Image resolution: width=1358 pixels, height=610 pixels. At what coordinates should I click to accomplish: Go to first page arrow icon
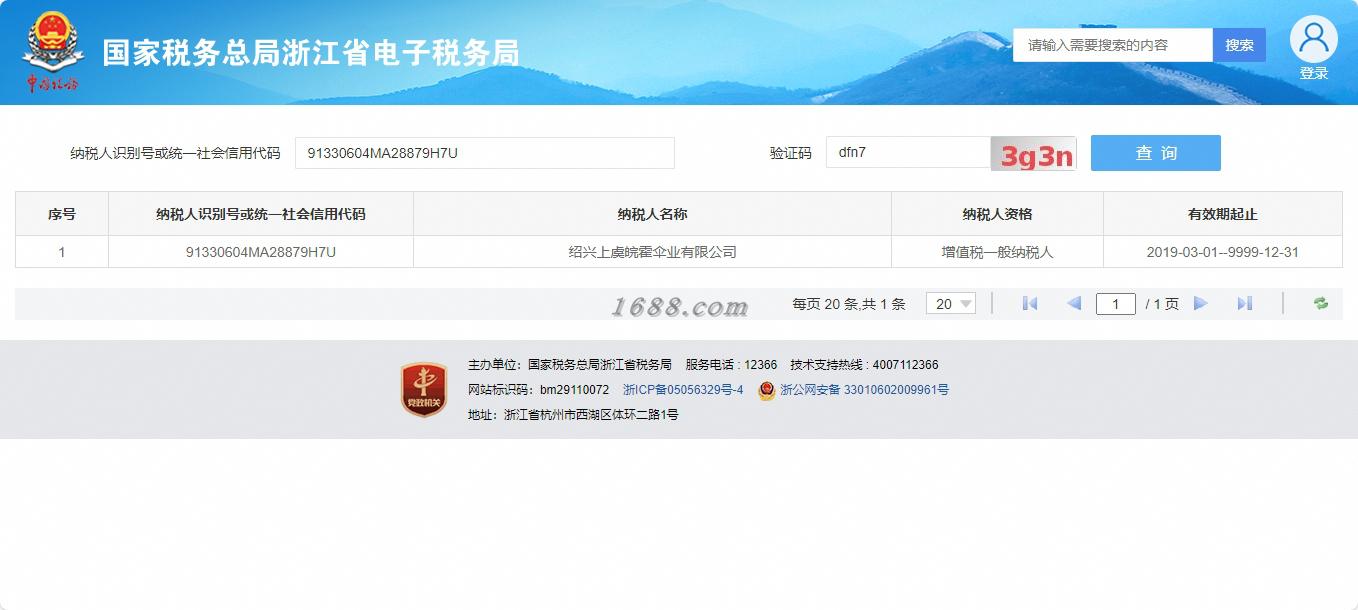1029,304
